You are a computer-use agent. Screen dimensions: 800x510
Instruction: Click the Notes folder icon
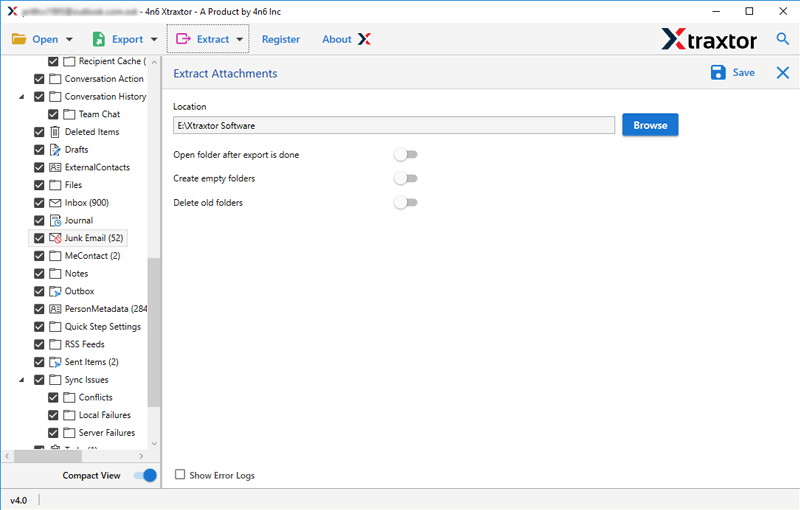click(55, 274)
